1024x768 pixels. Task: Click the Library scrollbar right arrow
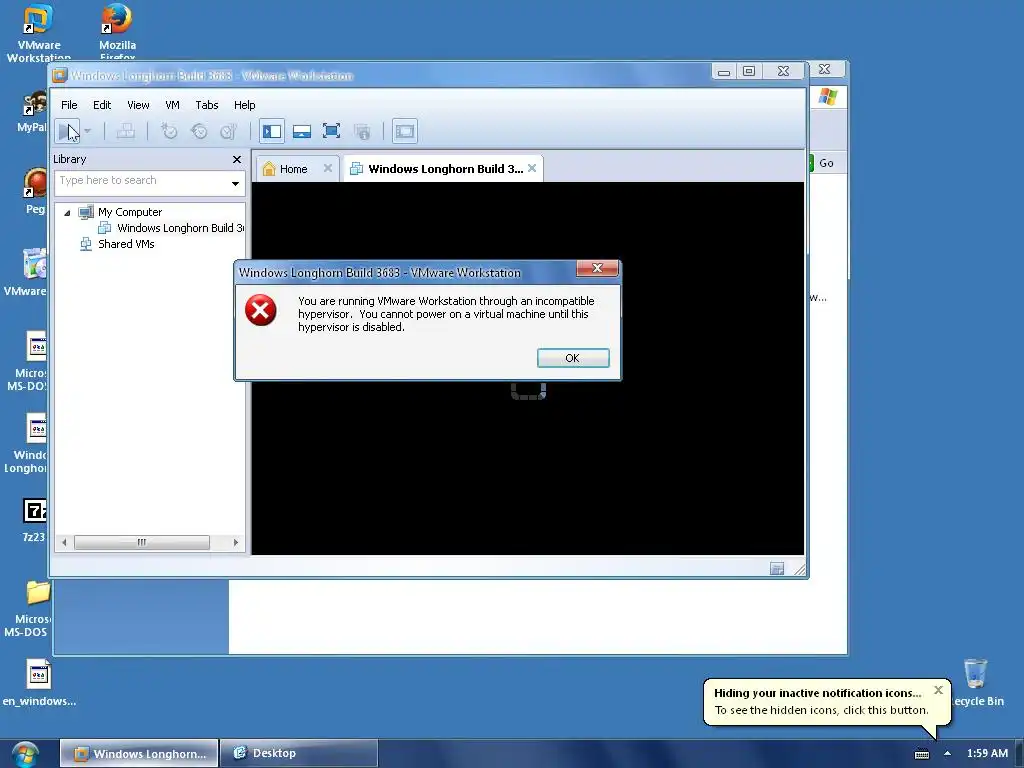(x=236, y=543)
